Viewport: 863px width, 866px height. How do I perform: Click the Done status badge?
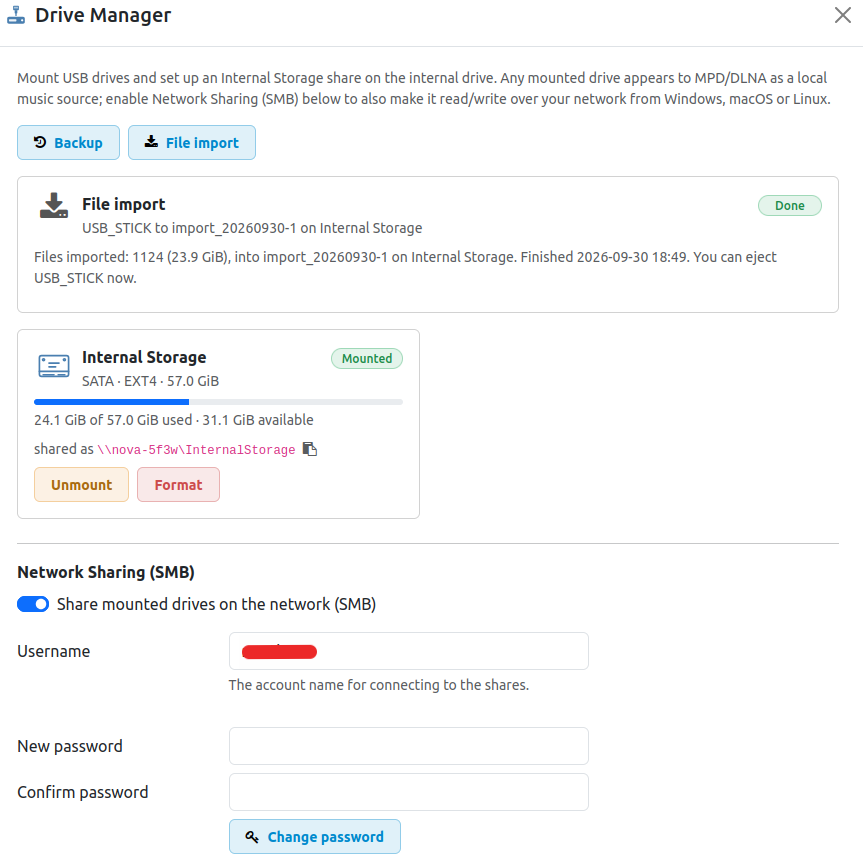coord(790,205)
